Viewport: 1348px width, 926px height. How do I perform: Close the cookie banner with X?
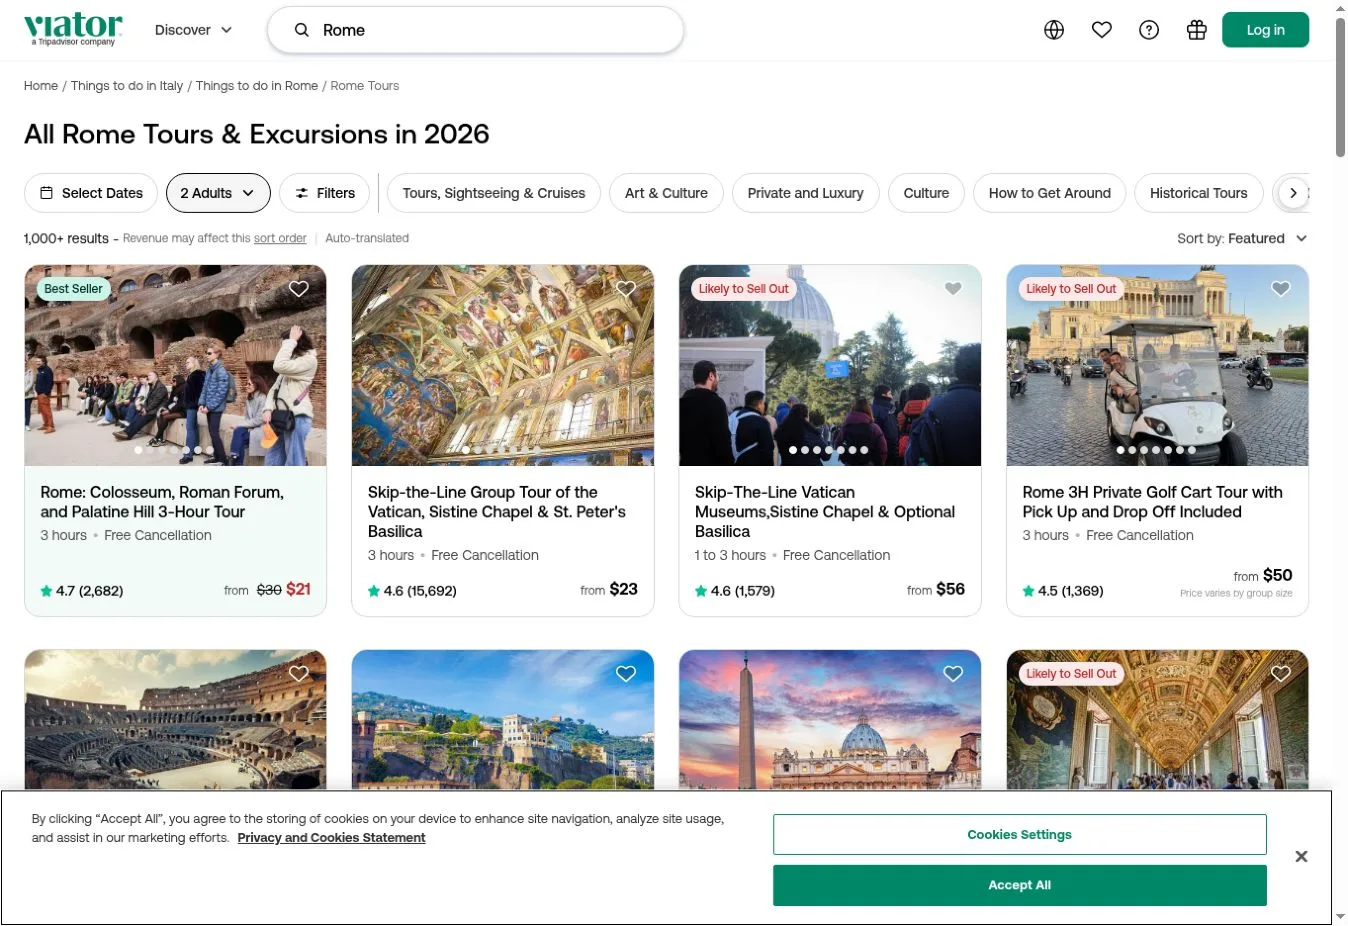pos(1301,857)
